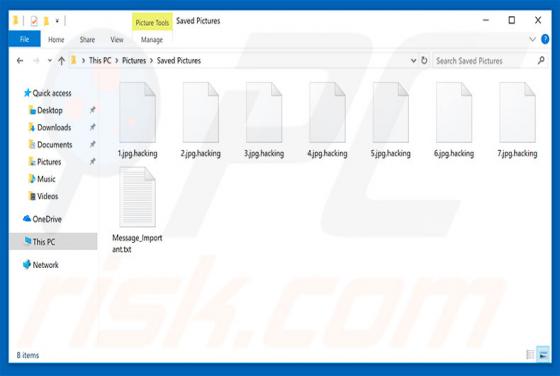This screenshot has height=376, width=560.
Task: Open OneDrive in navigation pane
Action: (x=47, y=219)
